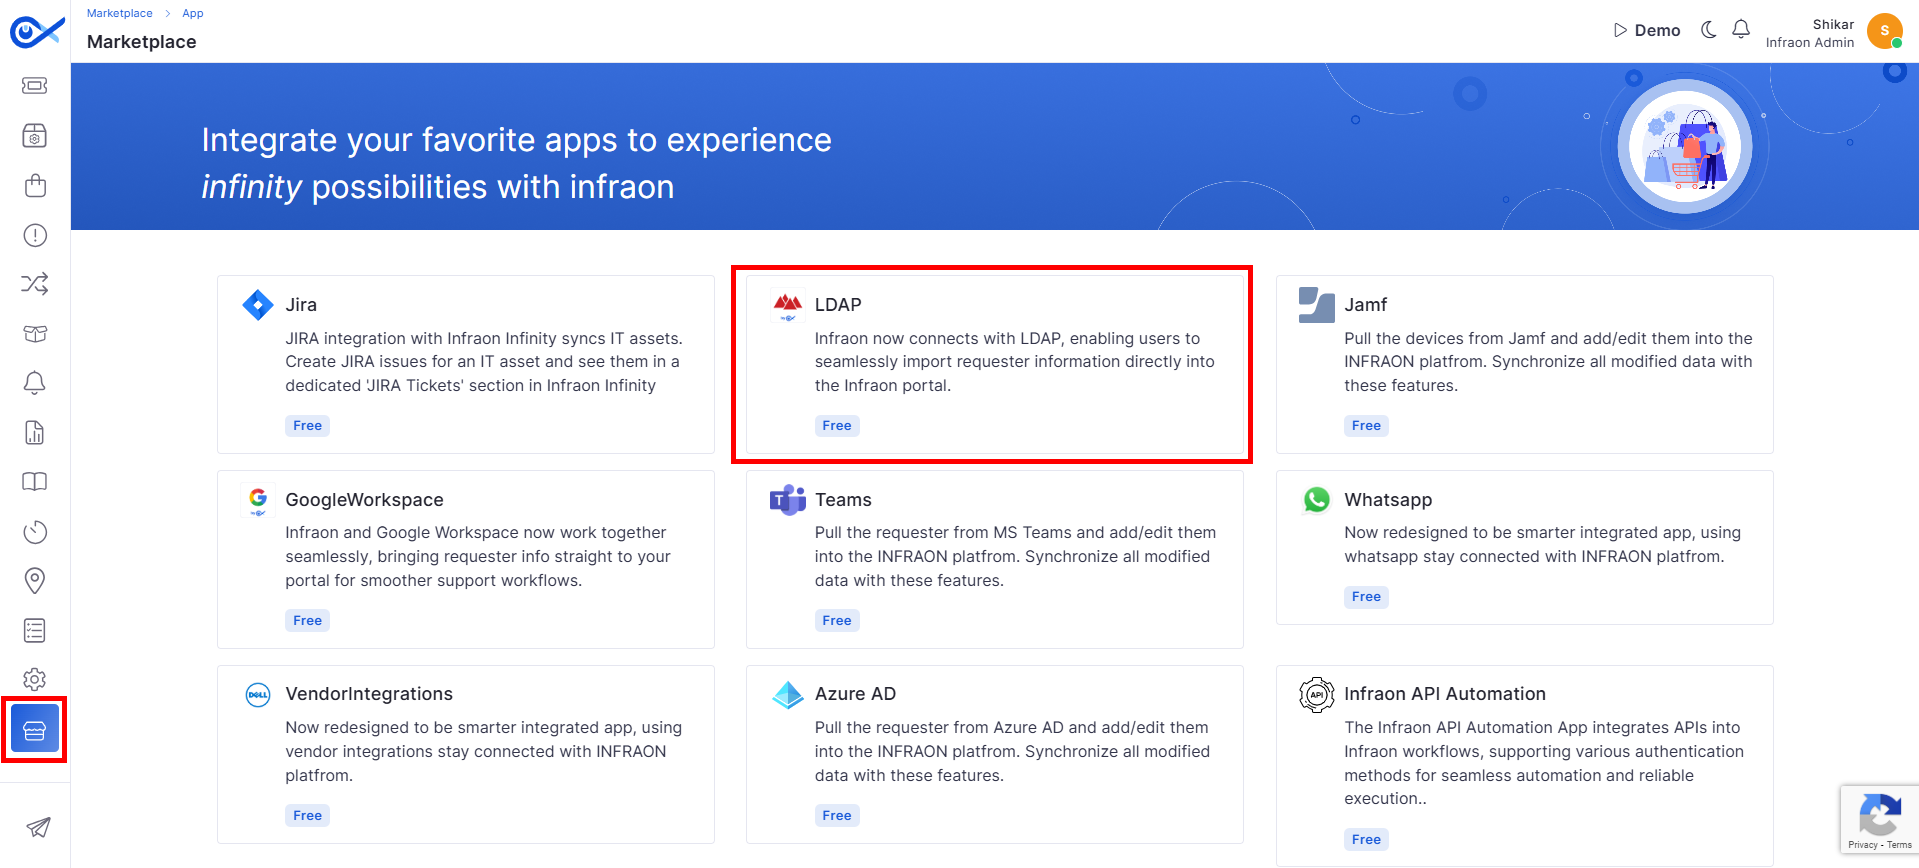Select the GoogleWorkspace logo icon
Screen dimensions: 1919x868
258,500
